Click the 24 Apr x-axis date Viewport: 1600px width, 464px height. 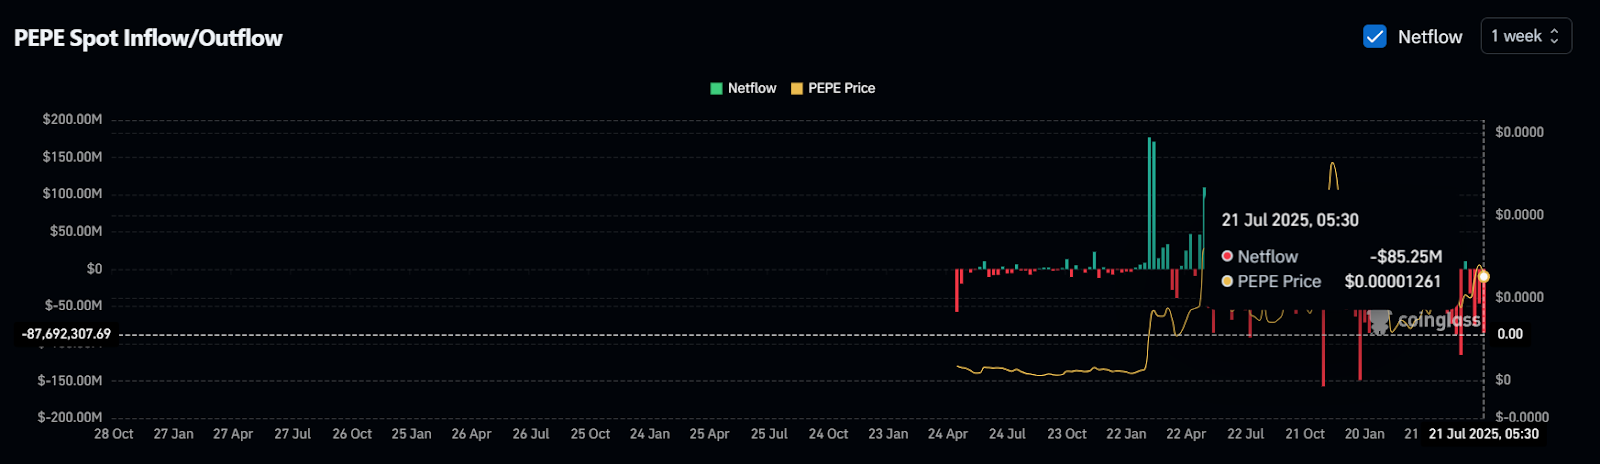click(948, 434)
